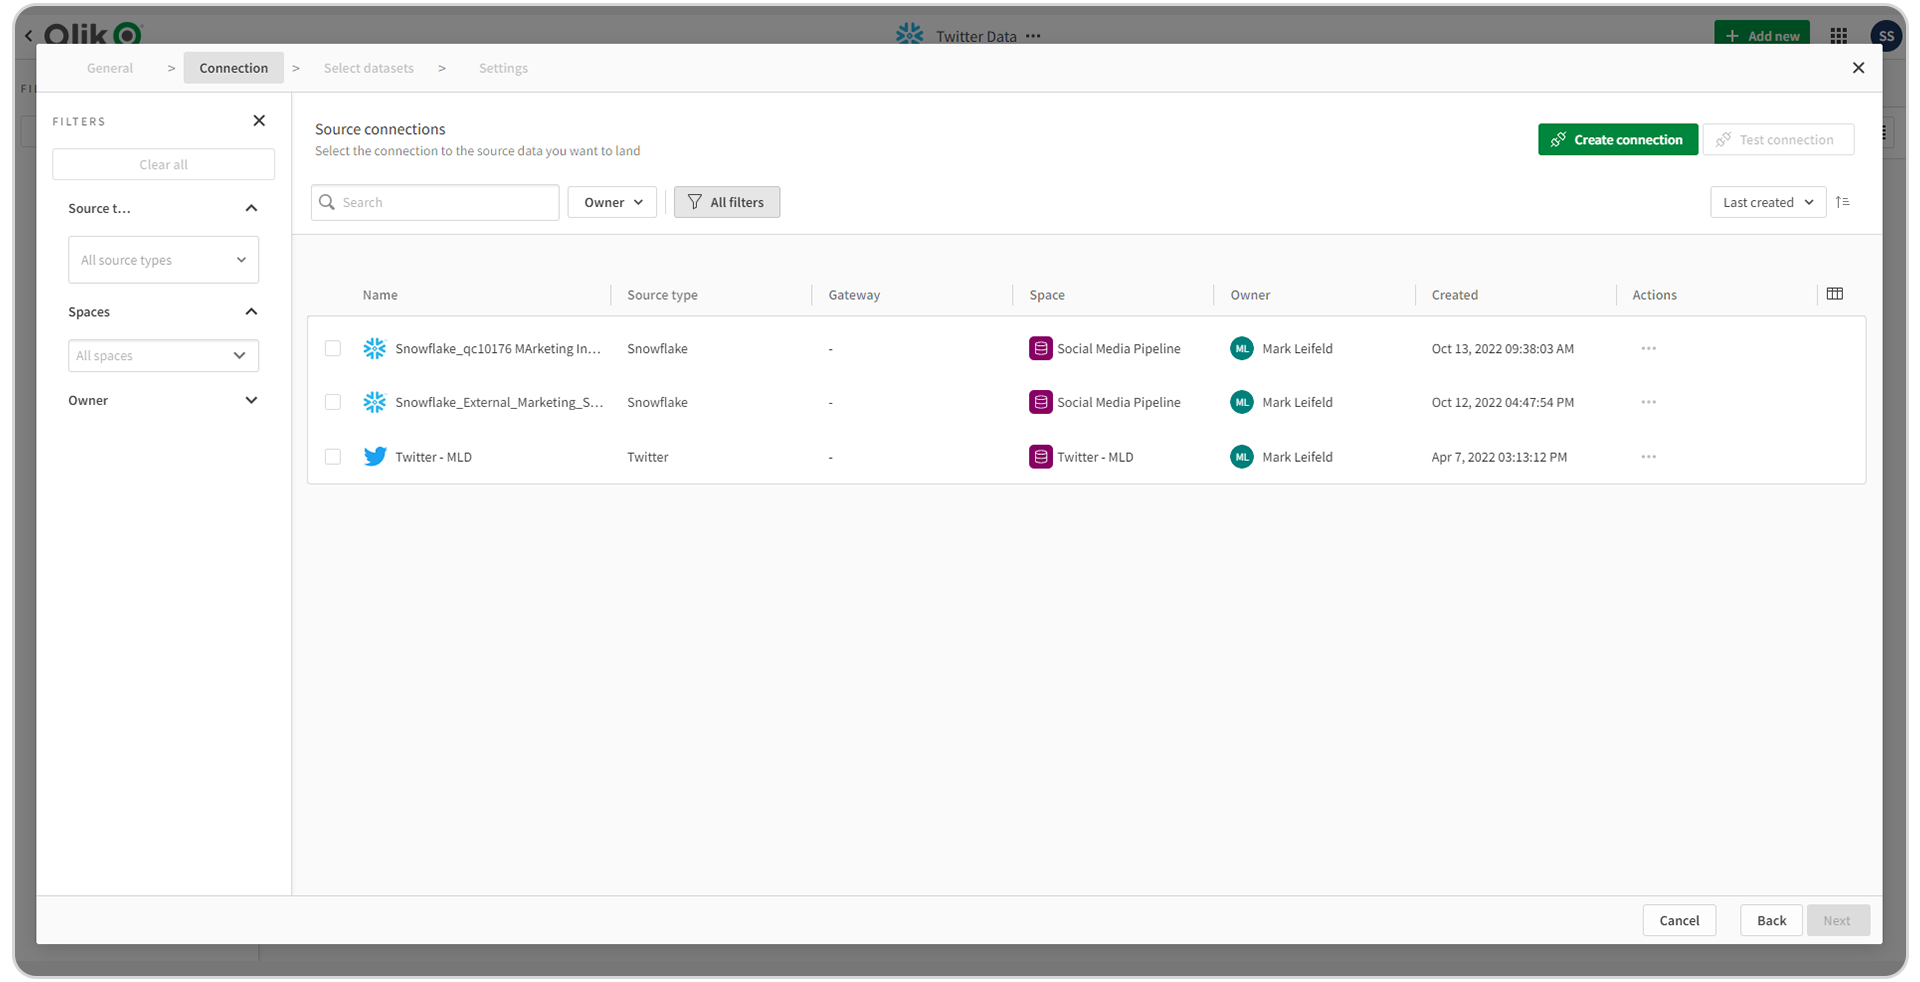The width and height of the screenshot is (1920, 982).
Task: Open actions menu for Snowflake_qc10176 connection
Action: (1648, 348)
